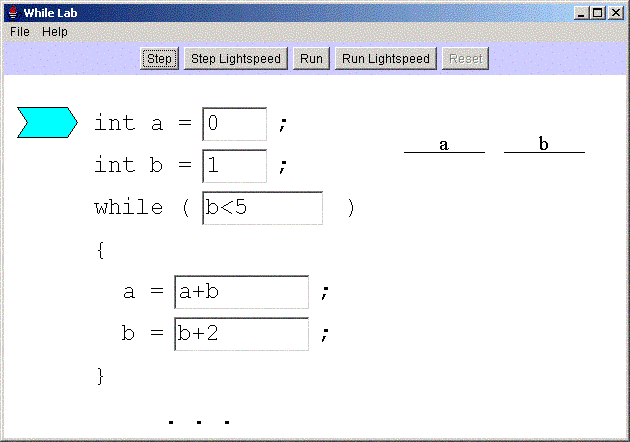This screenshot has width=630, height=442.
Task: Click the grayed-out Reset button
Action: 465,58
